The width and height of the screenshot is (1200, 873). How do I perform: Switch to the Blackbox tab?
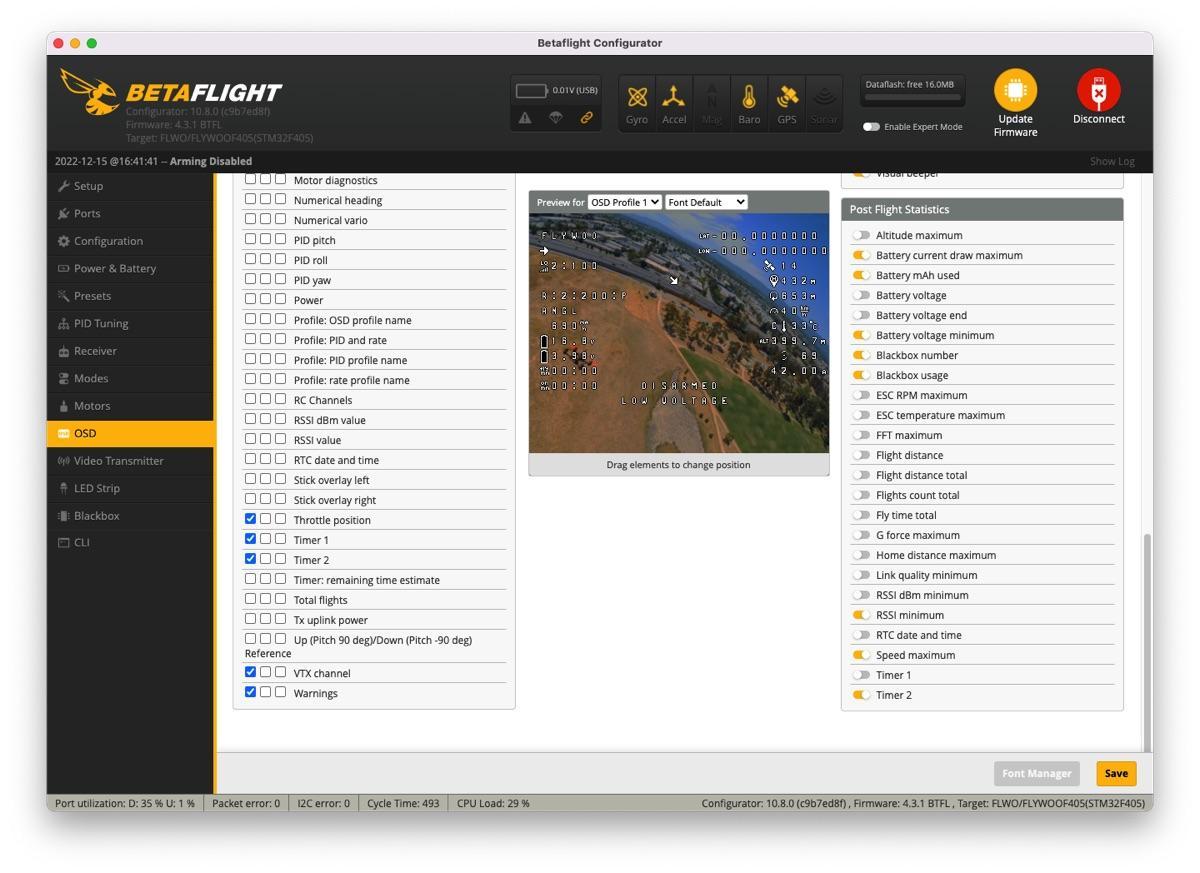130,516
